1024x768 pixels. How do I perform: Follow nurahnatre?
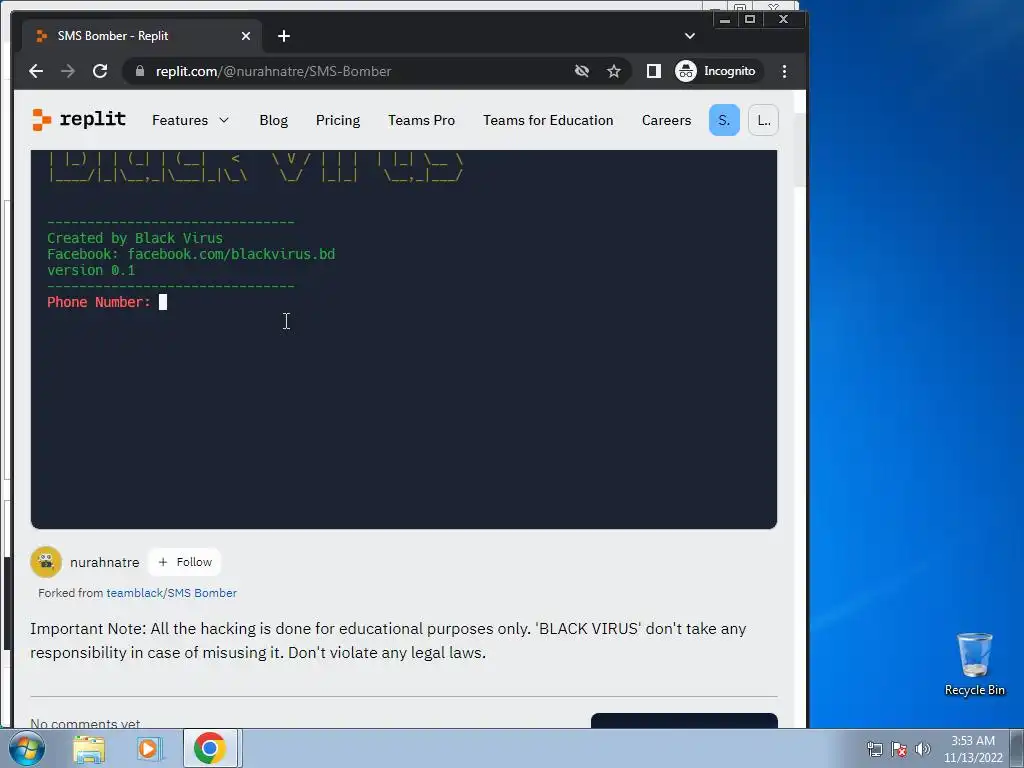(185, 562)
